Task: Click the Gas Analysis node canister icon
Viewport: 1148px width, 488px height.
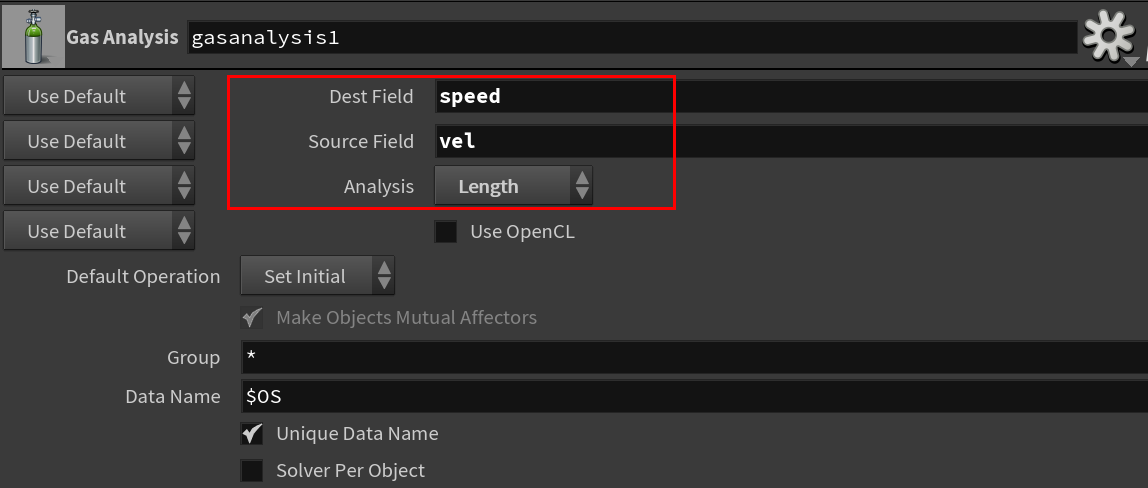Action: tap(33, 37)
